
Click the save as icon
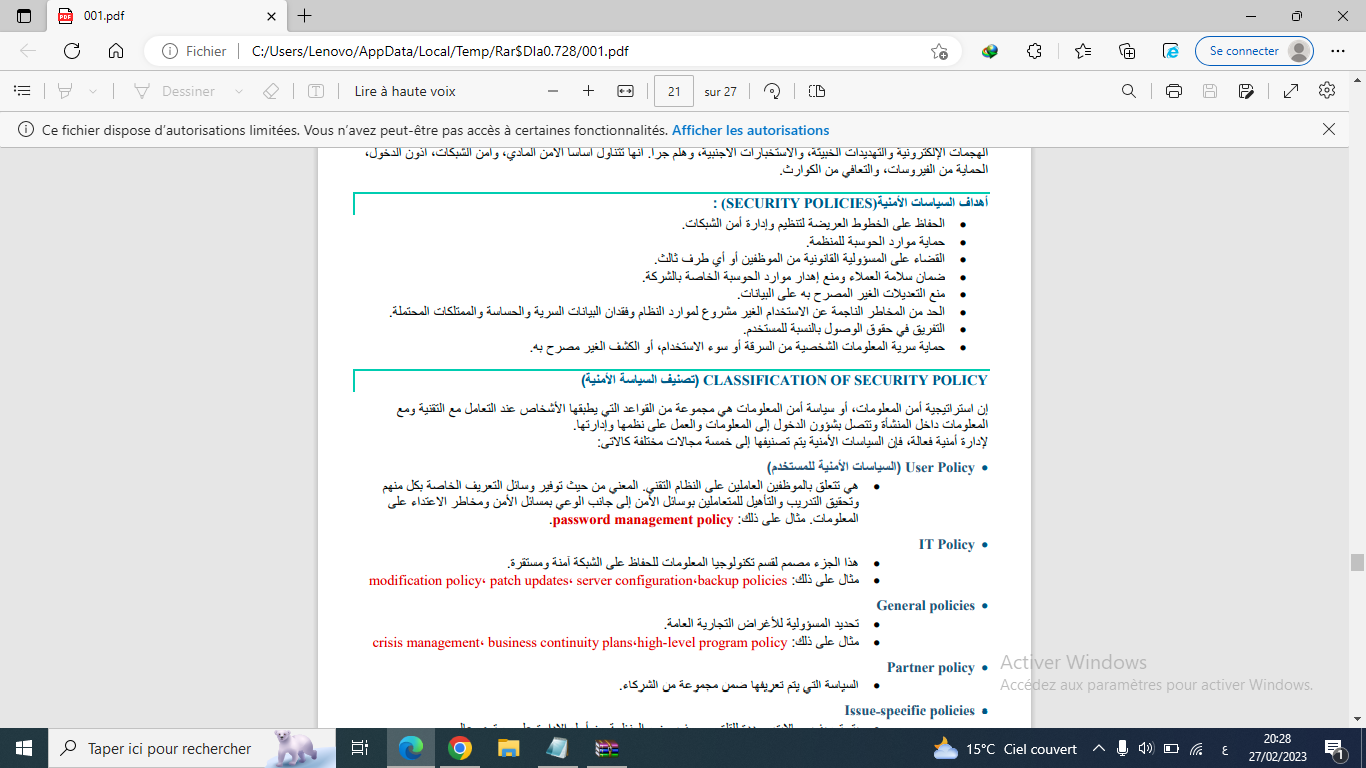tap(1246, 91)
